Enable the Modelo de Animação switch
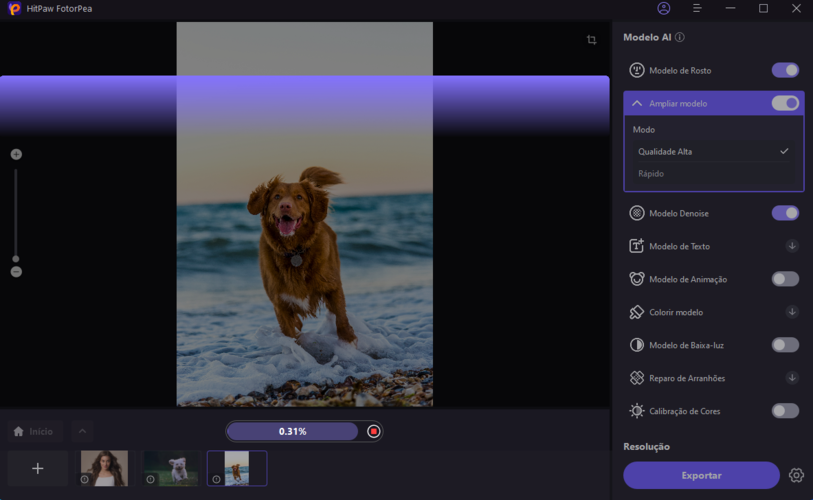 pyautogui.click(x=785, y=279)
